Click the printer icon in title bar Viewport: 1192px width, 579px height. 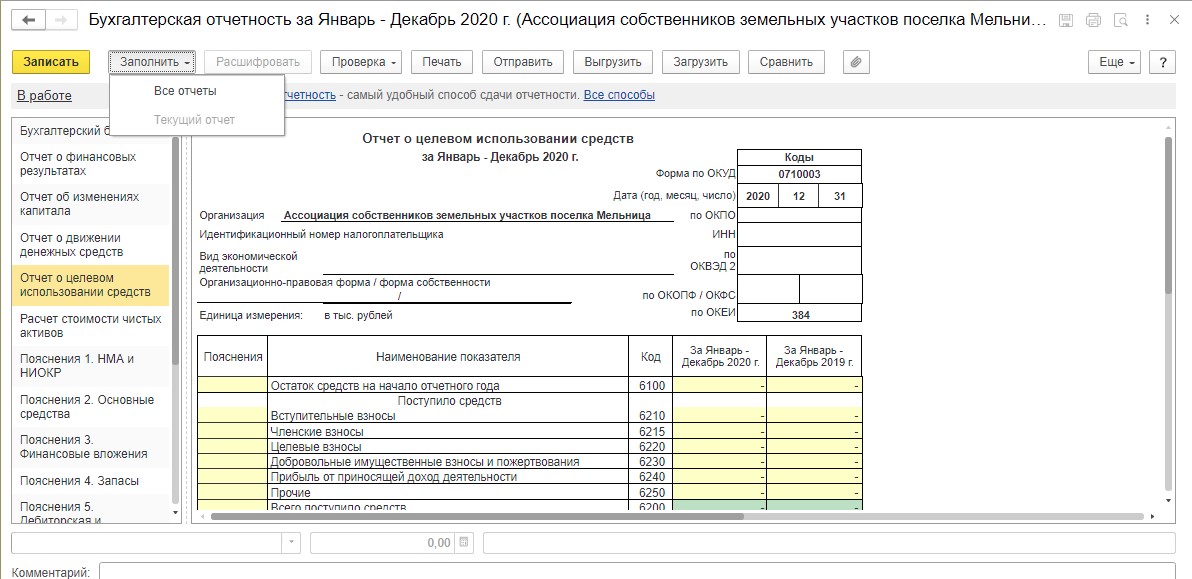[1093, 21]
